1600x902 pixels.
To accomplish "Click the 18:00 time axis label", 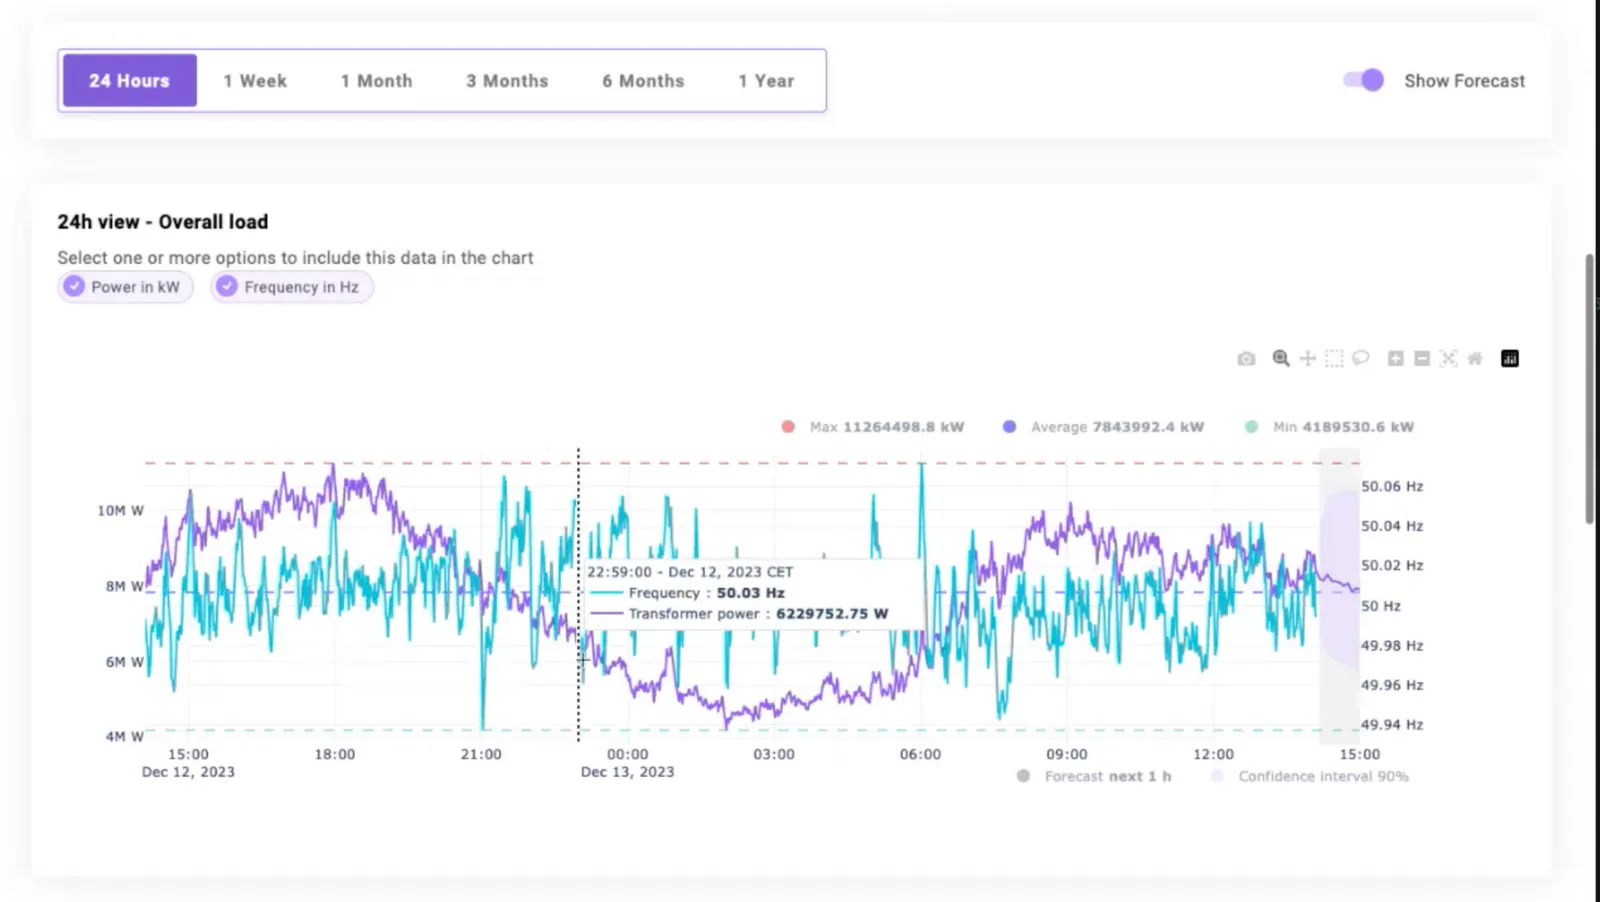I will pos(335,754).
